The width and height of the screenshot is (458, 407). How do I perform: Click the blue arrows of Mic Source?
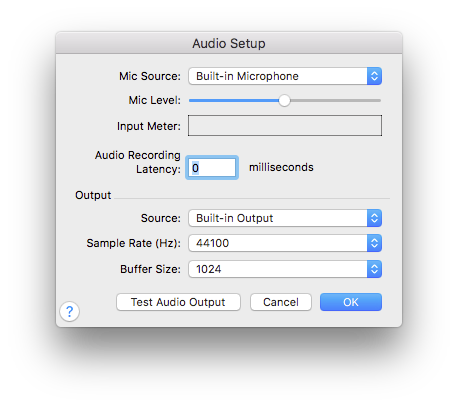tap(374, 76)
